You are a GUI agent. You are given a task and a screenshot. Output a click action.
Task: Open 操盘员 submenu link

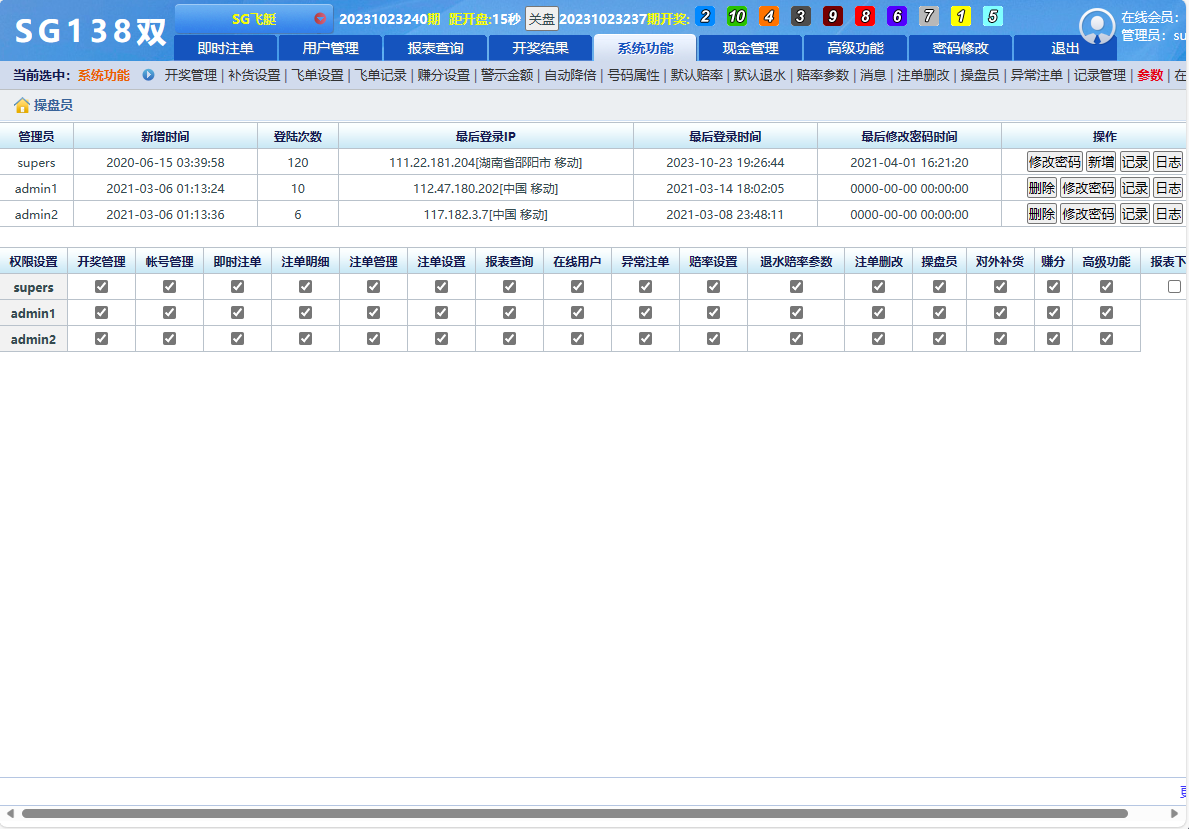coord(980,75)
